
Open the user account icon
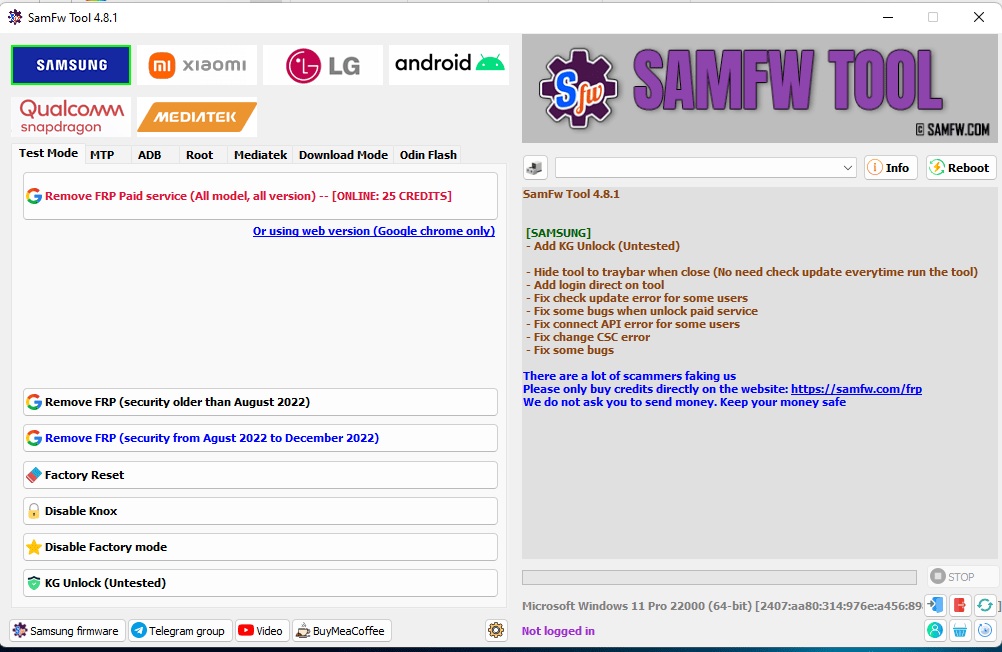(935, 630)
